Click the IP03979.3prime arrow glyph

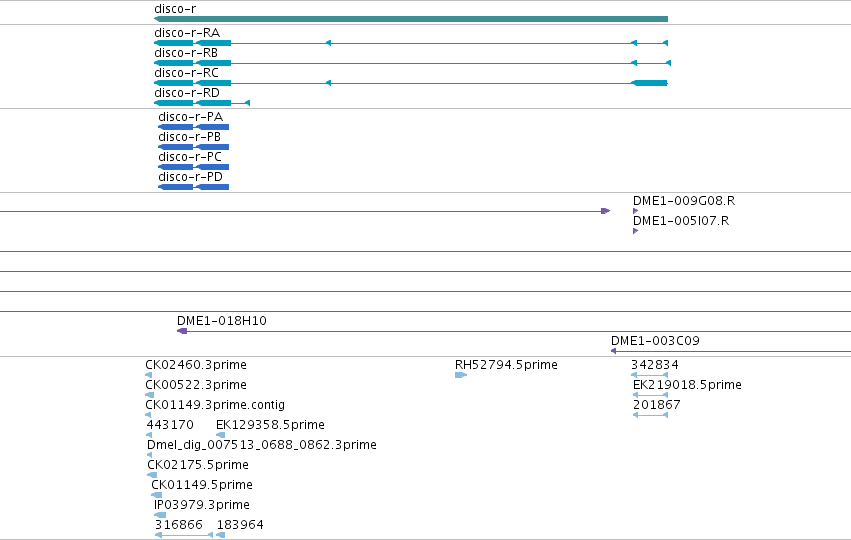160,516
